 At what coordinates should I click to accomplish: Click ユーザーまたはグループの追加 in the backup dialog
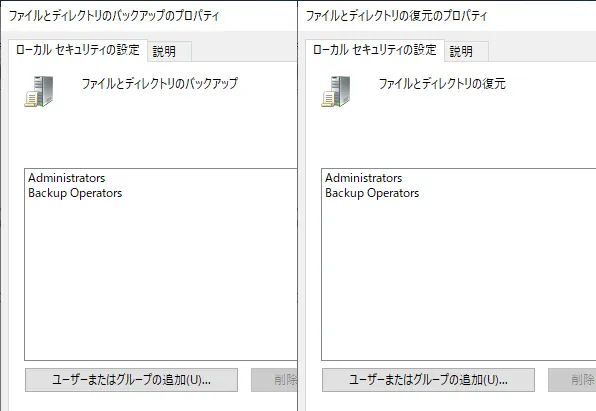(x=132, y=380)
